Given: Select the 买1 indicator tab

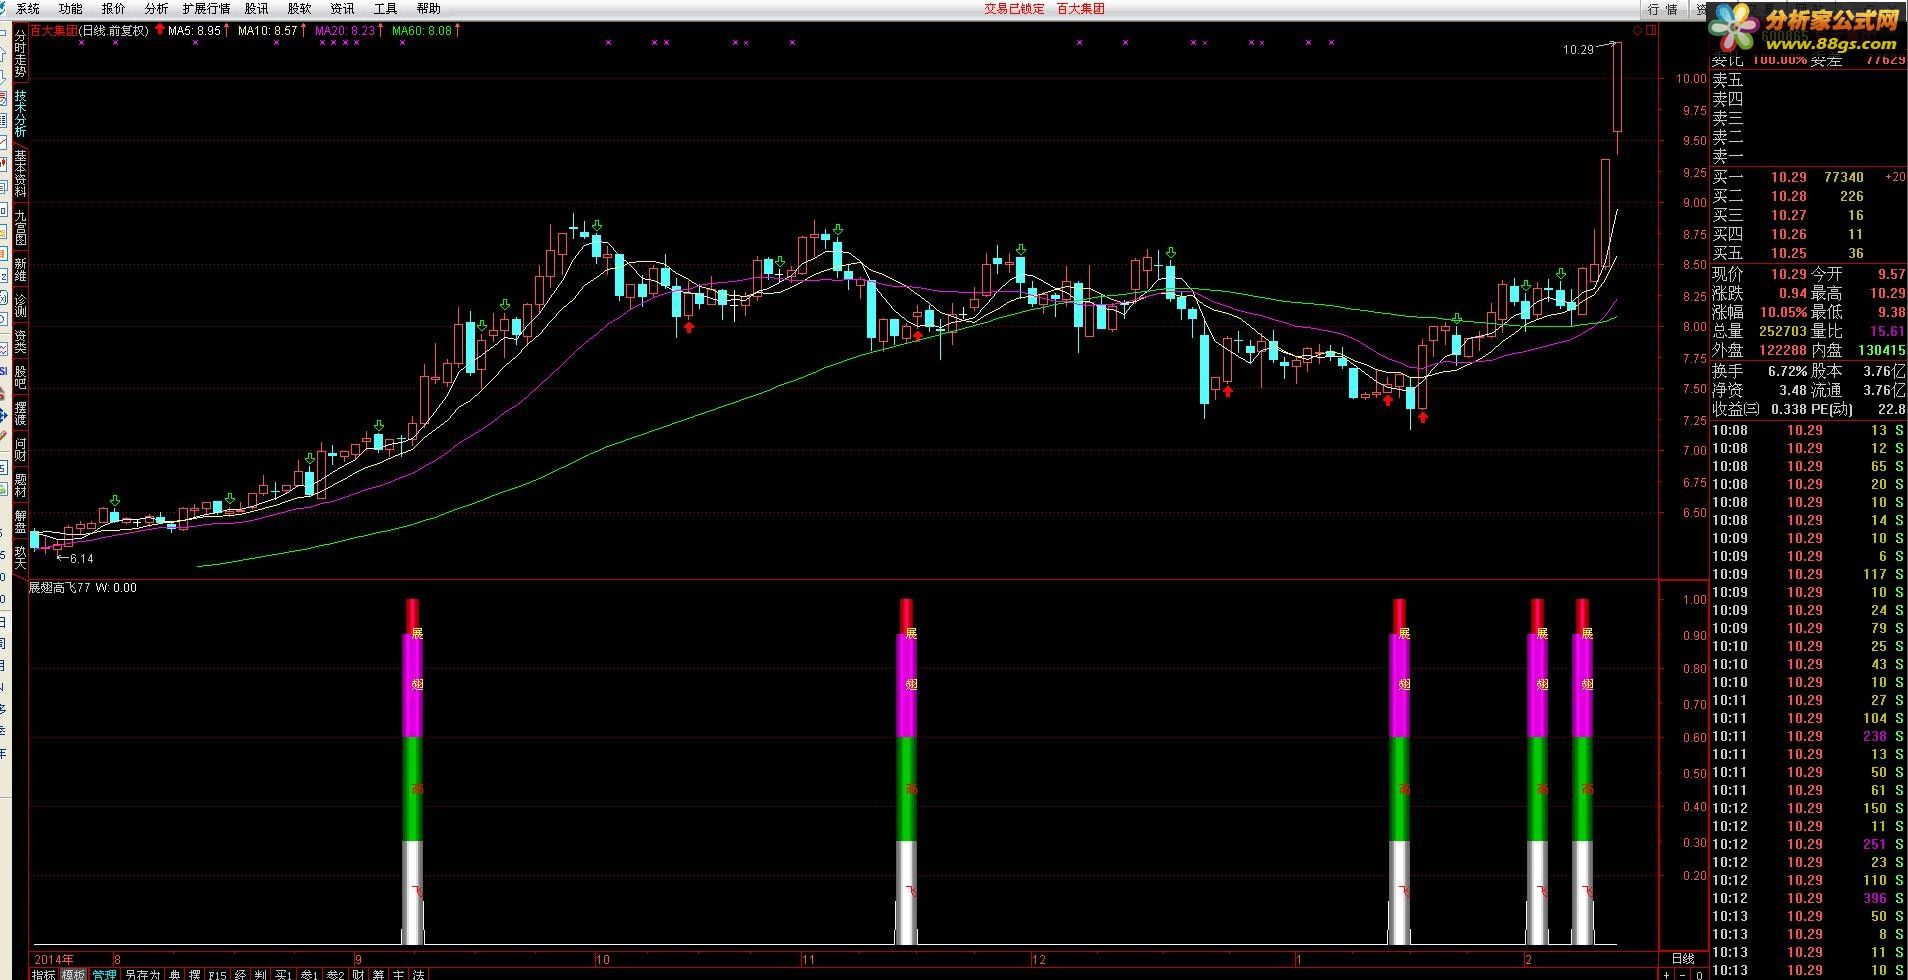Looking at the screenshot, I should [x=283, y=974].
